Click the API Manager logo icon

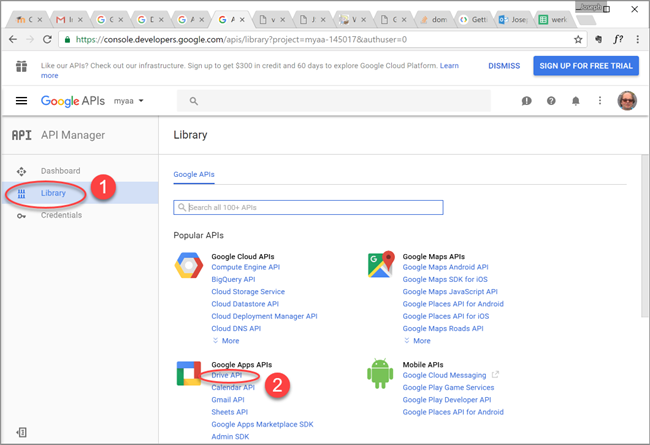[x=22, y=135]
